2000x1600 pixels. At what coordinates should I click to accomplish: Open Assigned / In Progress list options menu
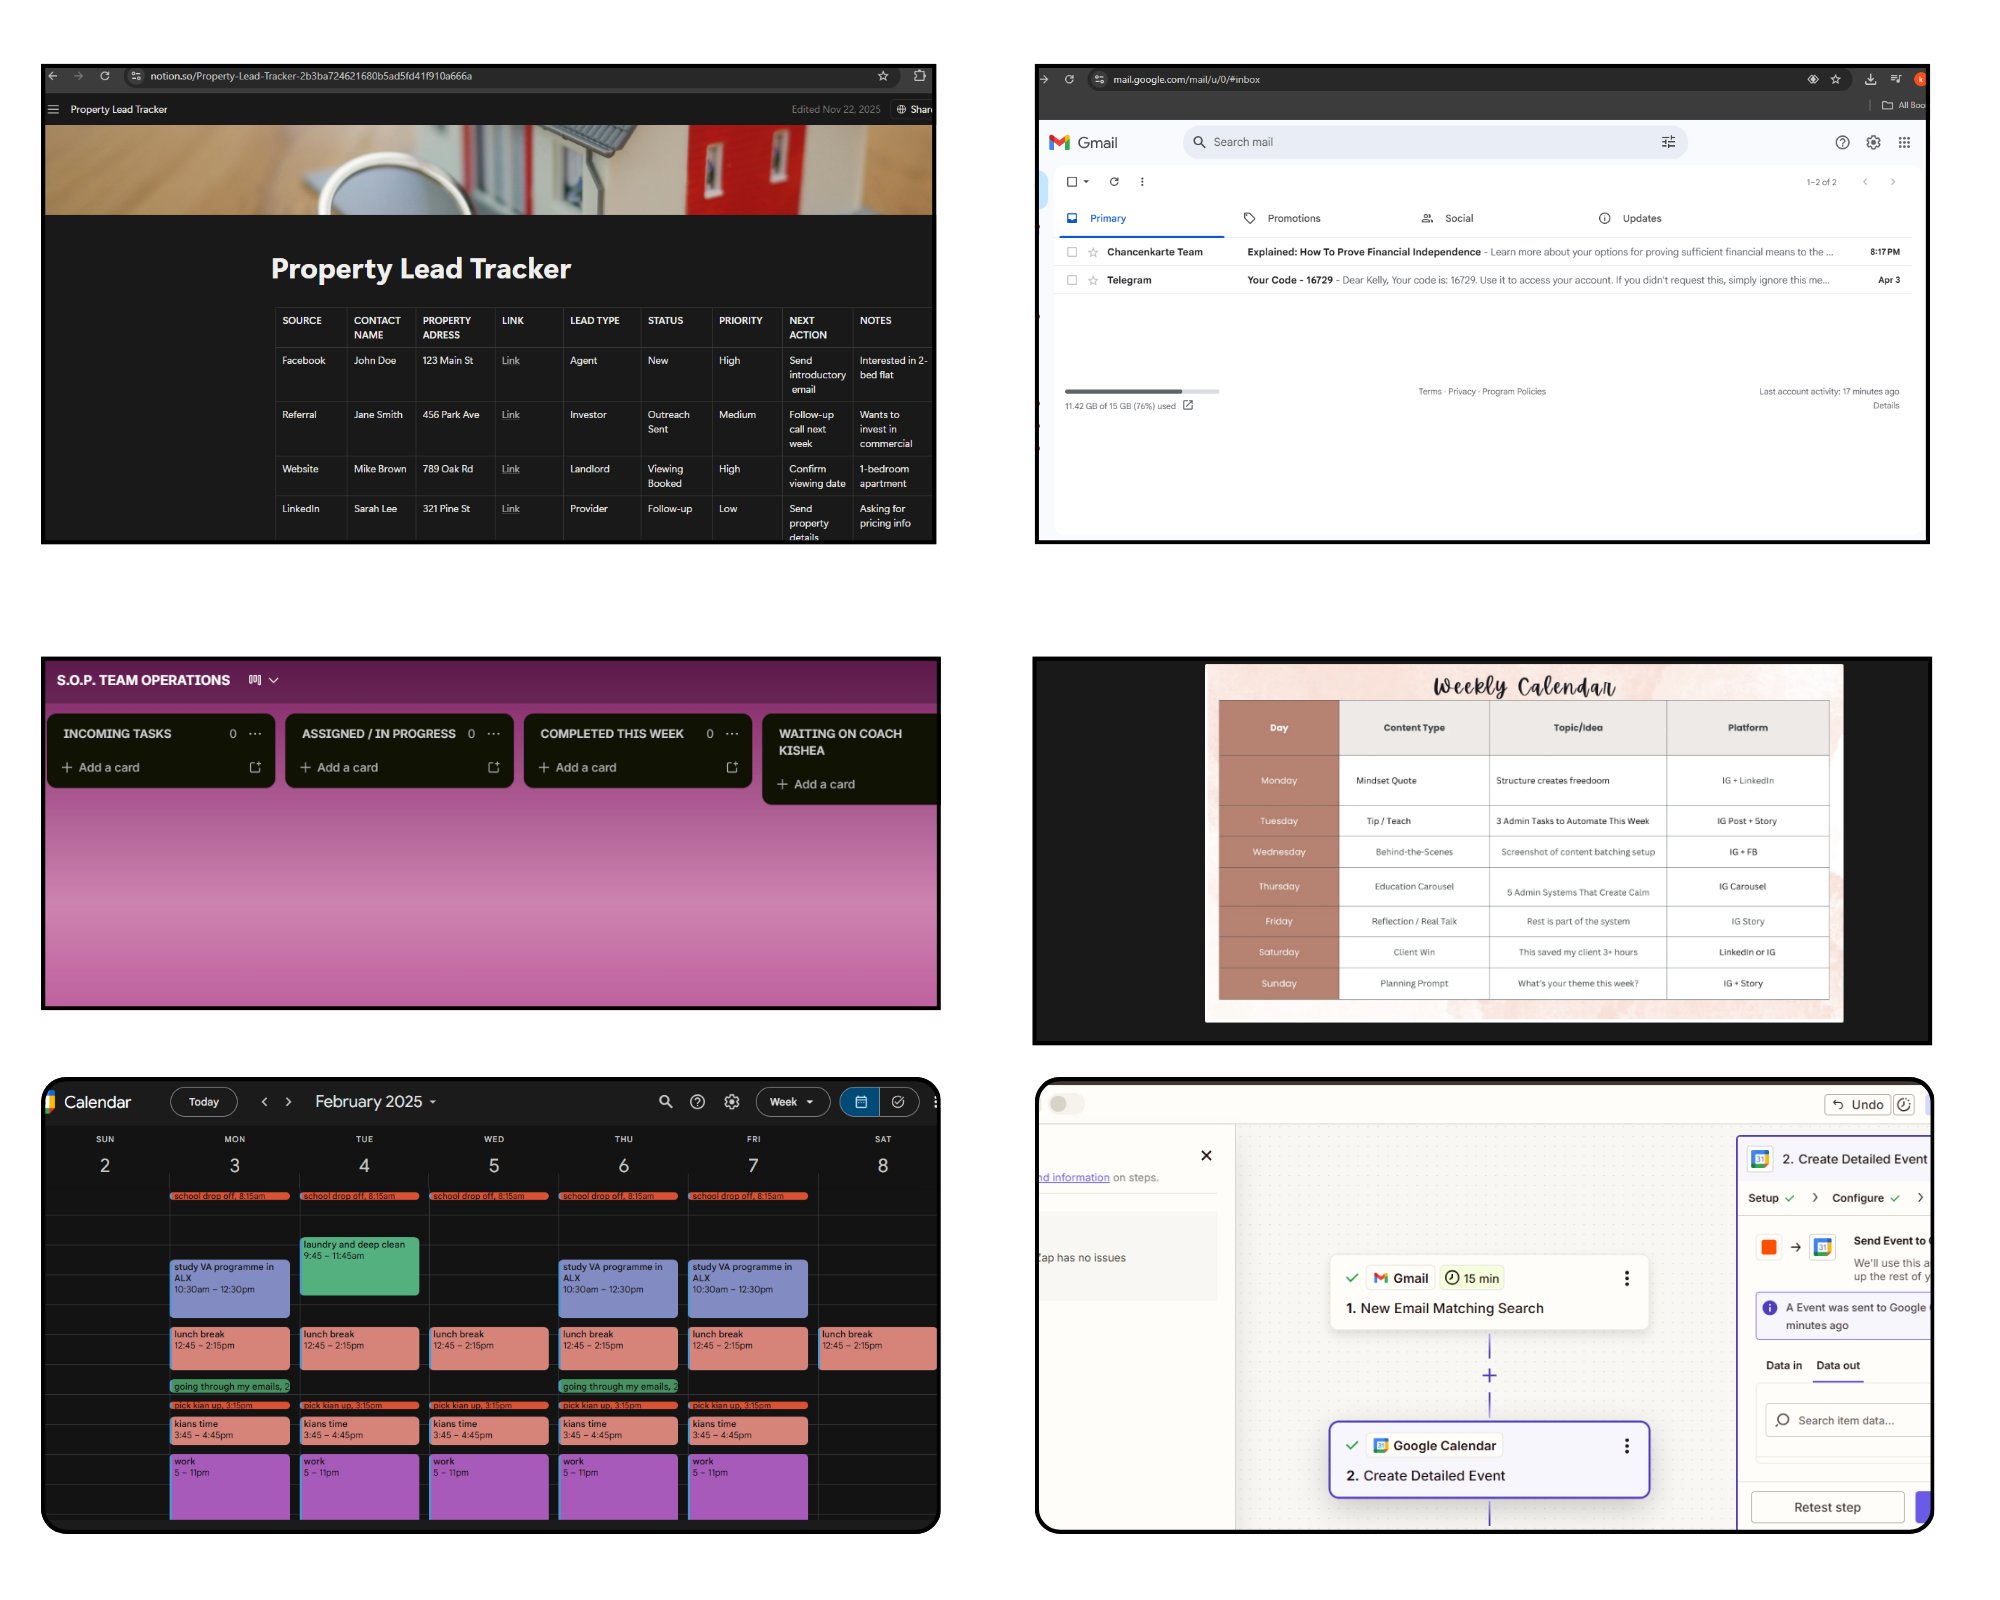(x=493, y=733)
